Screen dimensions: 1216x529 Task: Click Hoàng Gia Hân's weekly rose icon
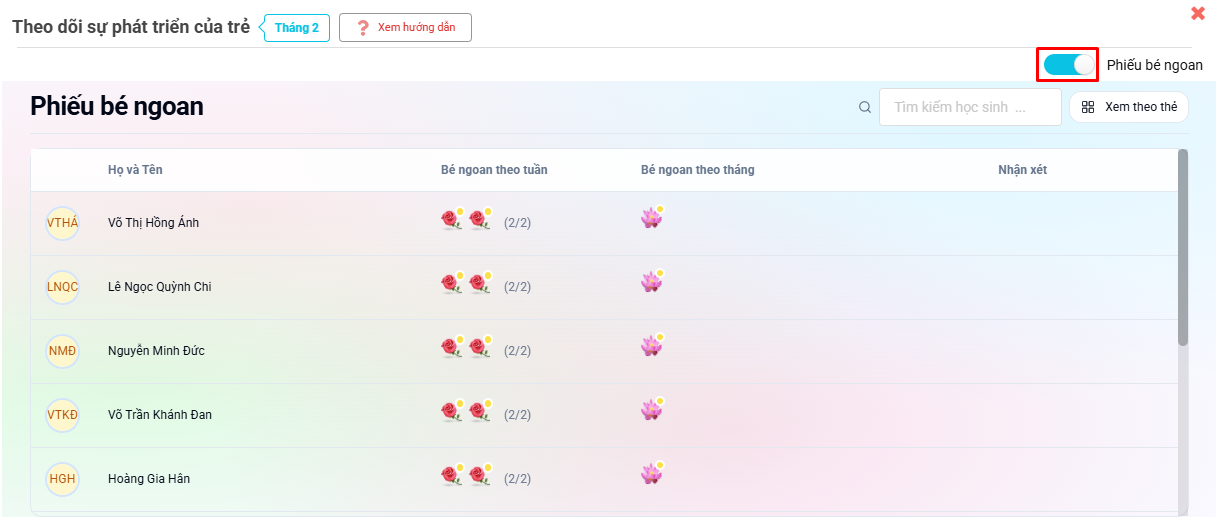452,477
